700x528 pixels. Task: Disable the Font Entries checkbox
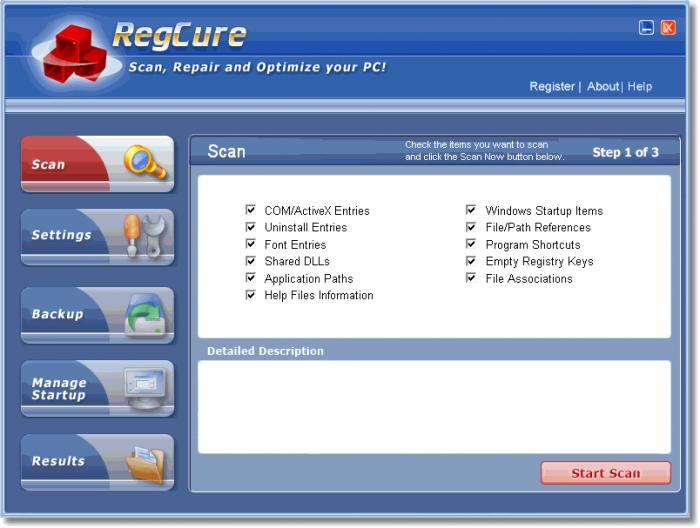(250, 244)
